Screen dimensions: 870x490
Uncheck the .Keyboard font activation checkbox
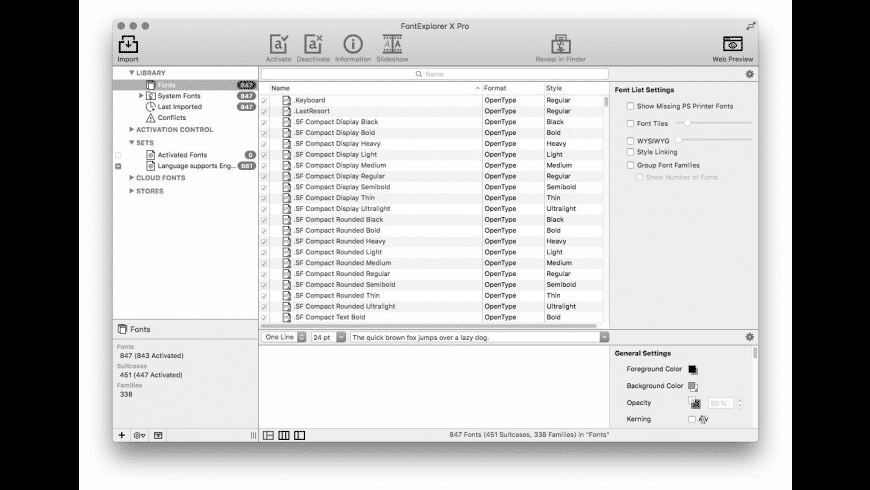pos(264,100)
